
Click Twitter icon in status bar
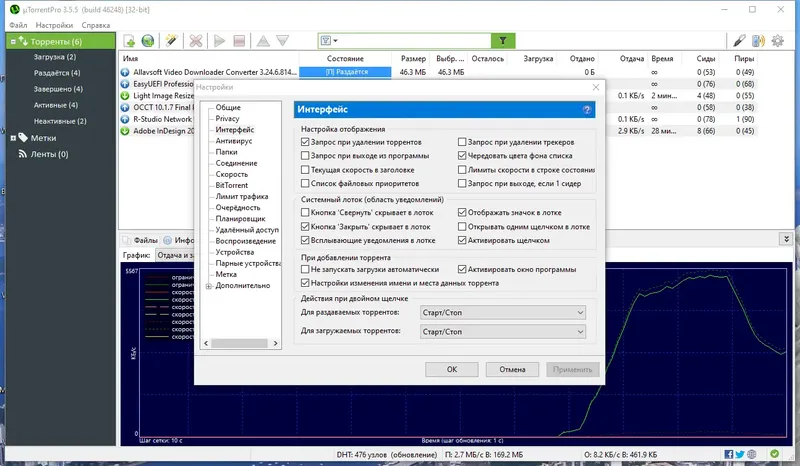740,454
